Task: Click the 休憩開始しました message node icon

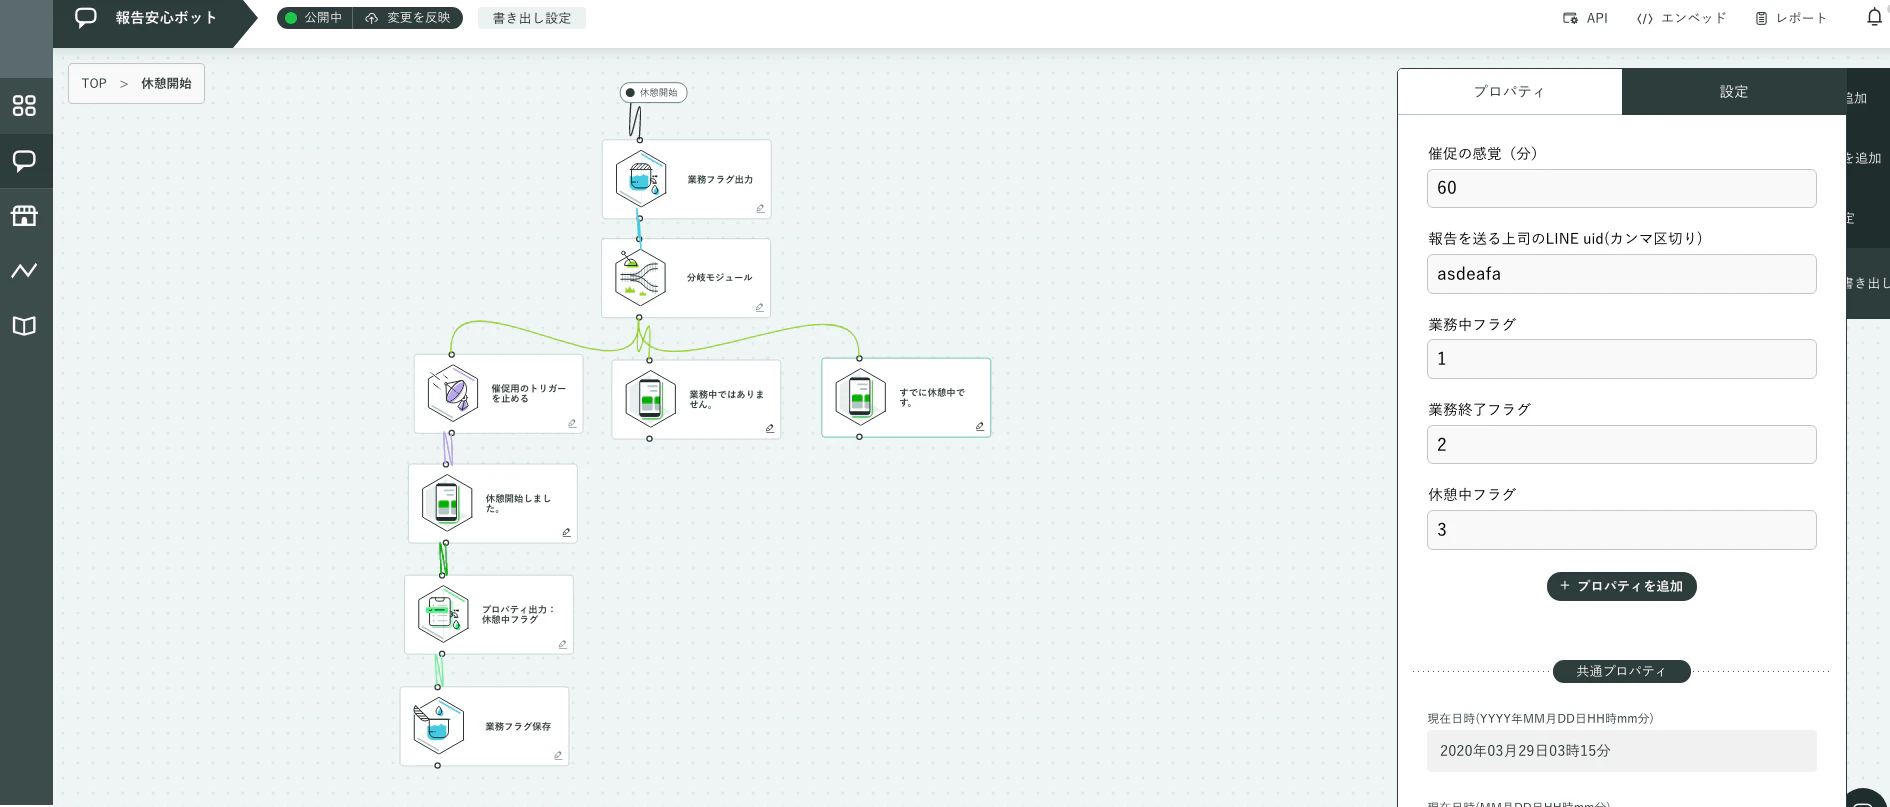Action: click(x=447, y=503)
